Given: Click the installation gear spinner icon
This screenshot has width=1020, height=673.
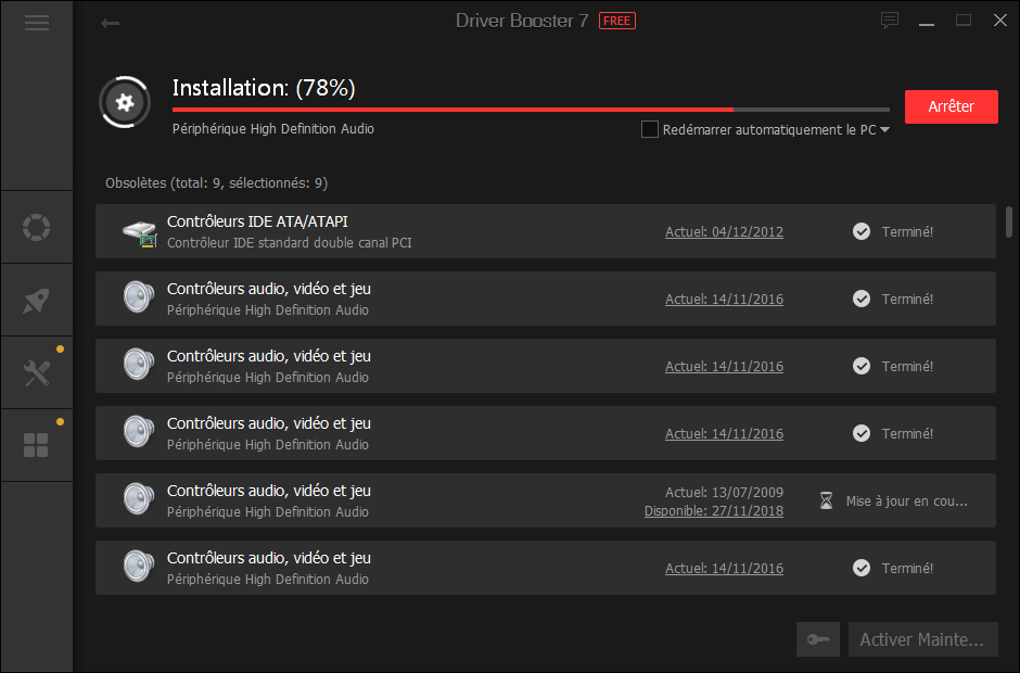Looking at the screenshot, I should pos(125,102).
